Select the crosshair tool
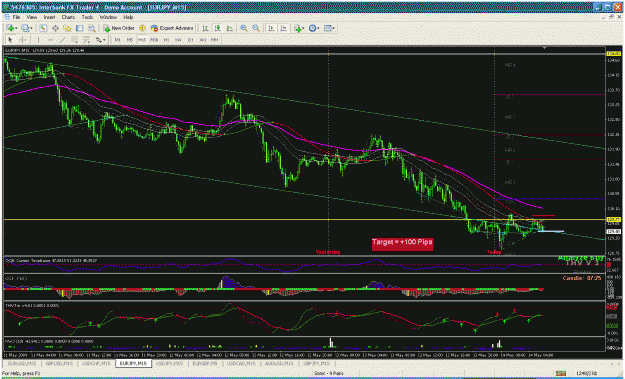Image resolution: width=625 pixels, height=379 pixels. pos(23,39)
